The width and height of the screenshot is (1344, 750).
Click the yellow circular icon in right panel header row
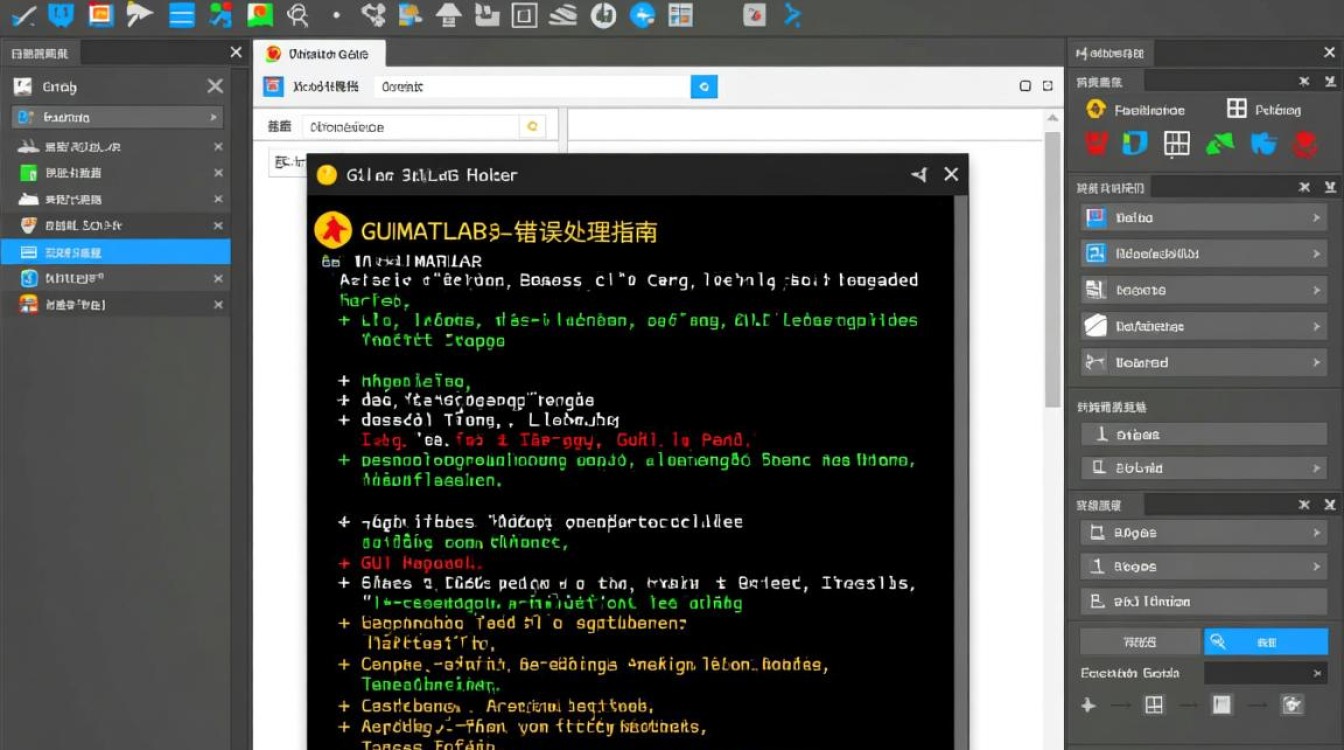tap(1096, 110)
